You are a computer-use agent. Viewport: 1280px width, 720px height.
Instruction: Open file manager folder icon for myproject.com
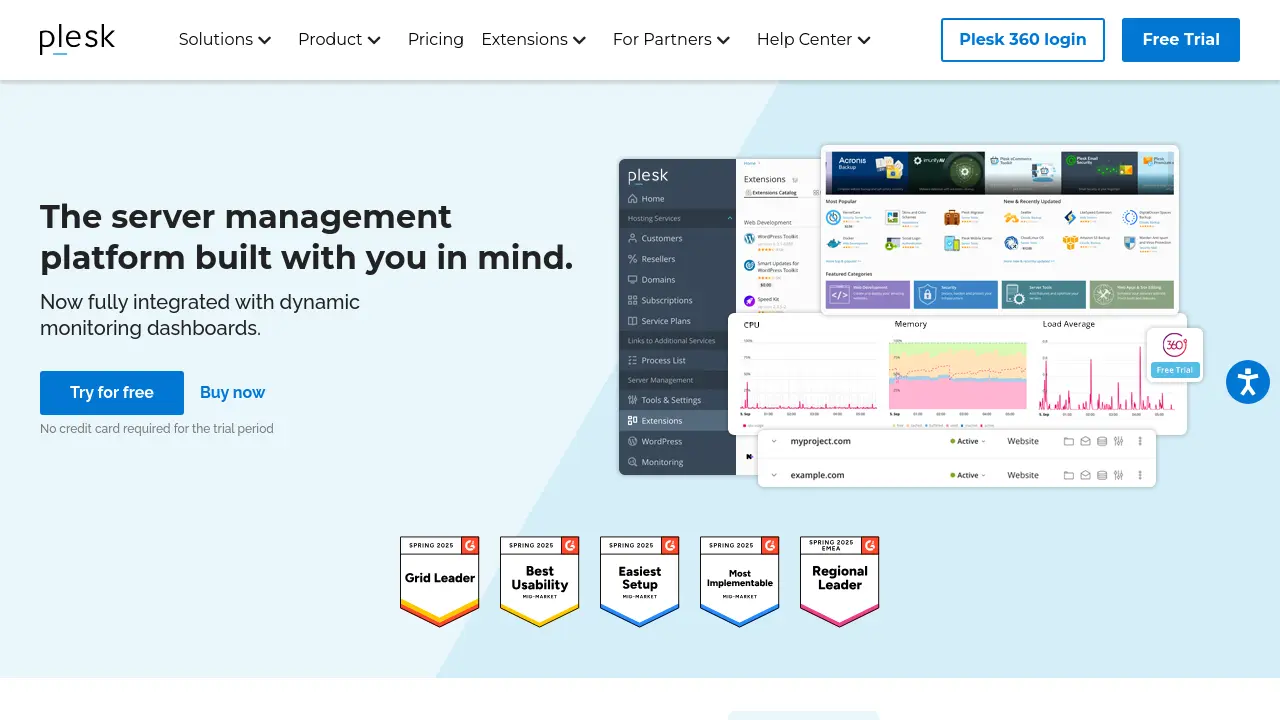tap(1069, 441)
